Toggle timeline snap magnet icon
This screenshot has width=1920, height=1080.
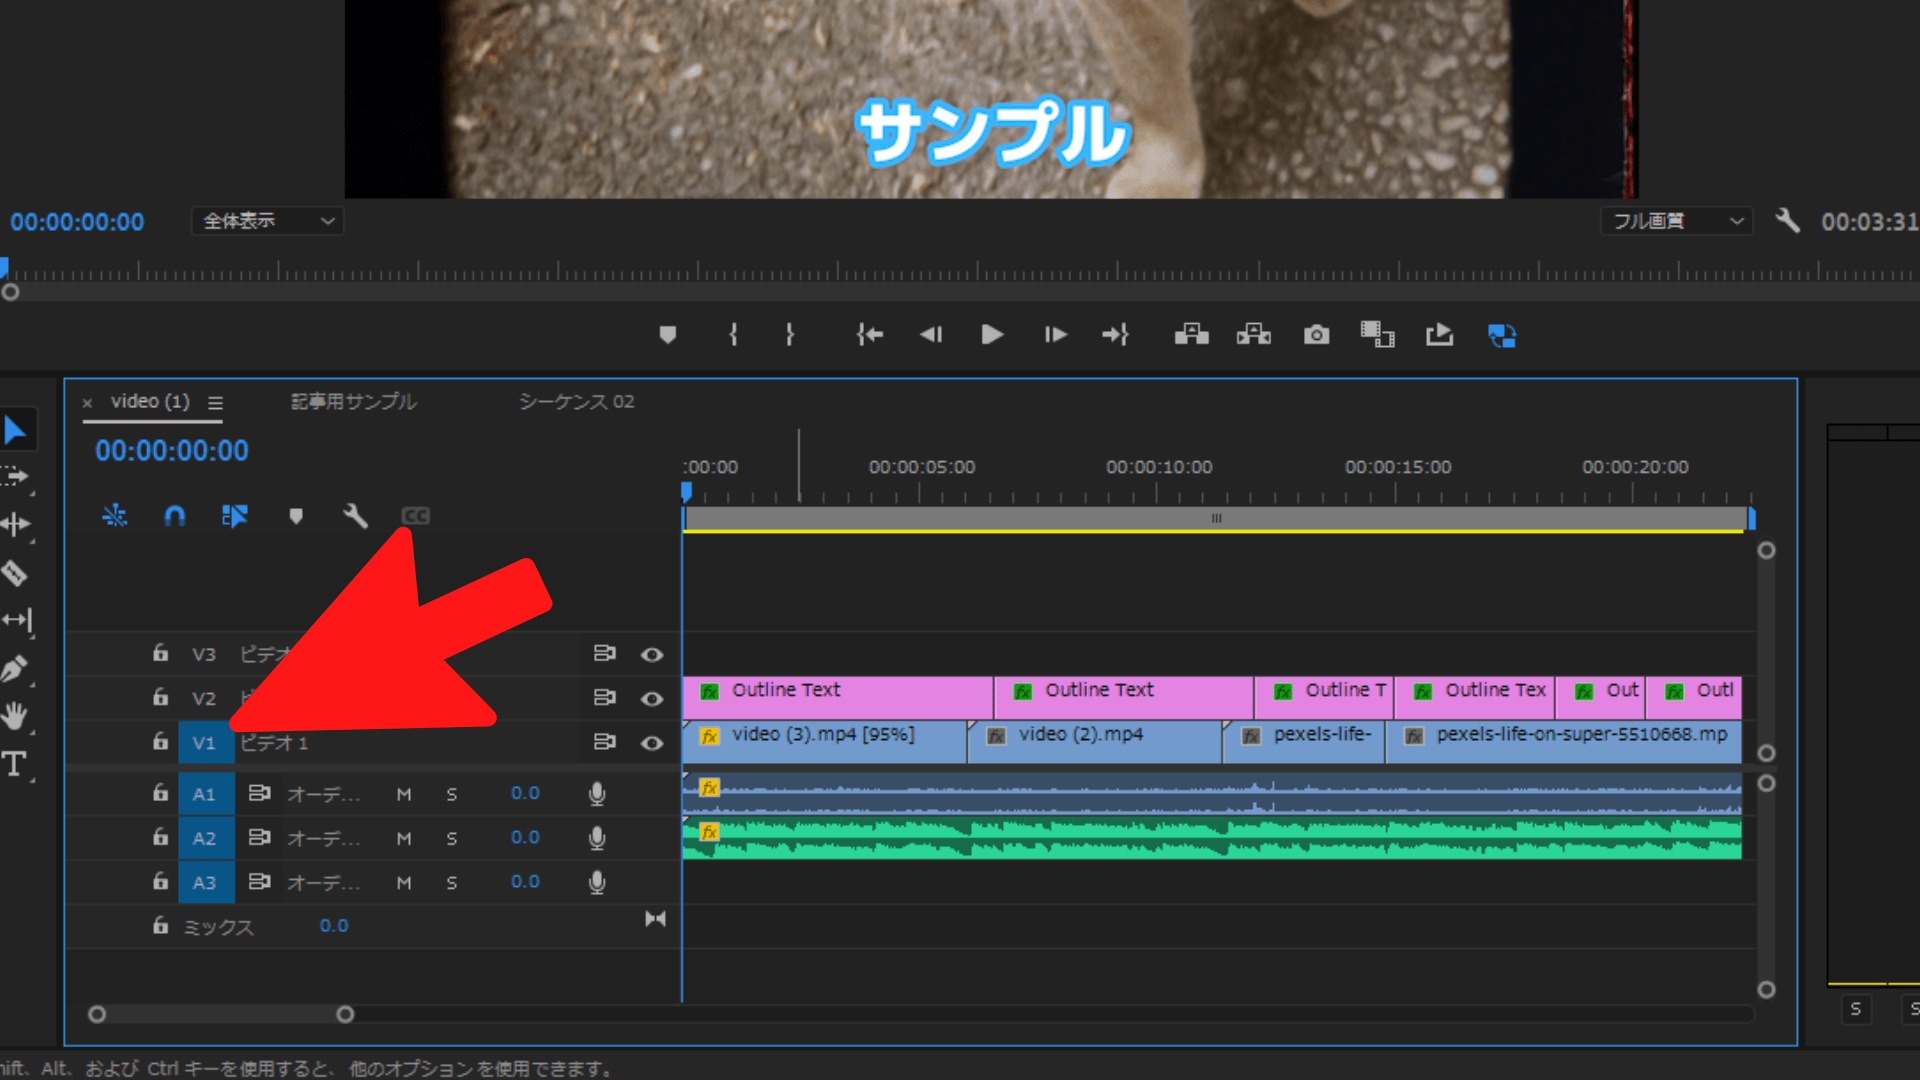tap(174, 516)
